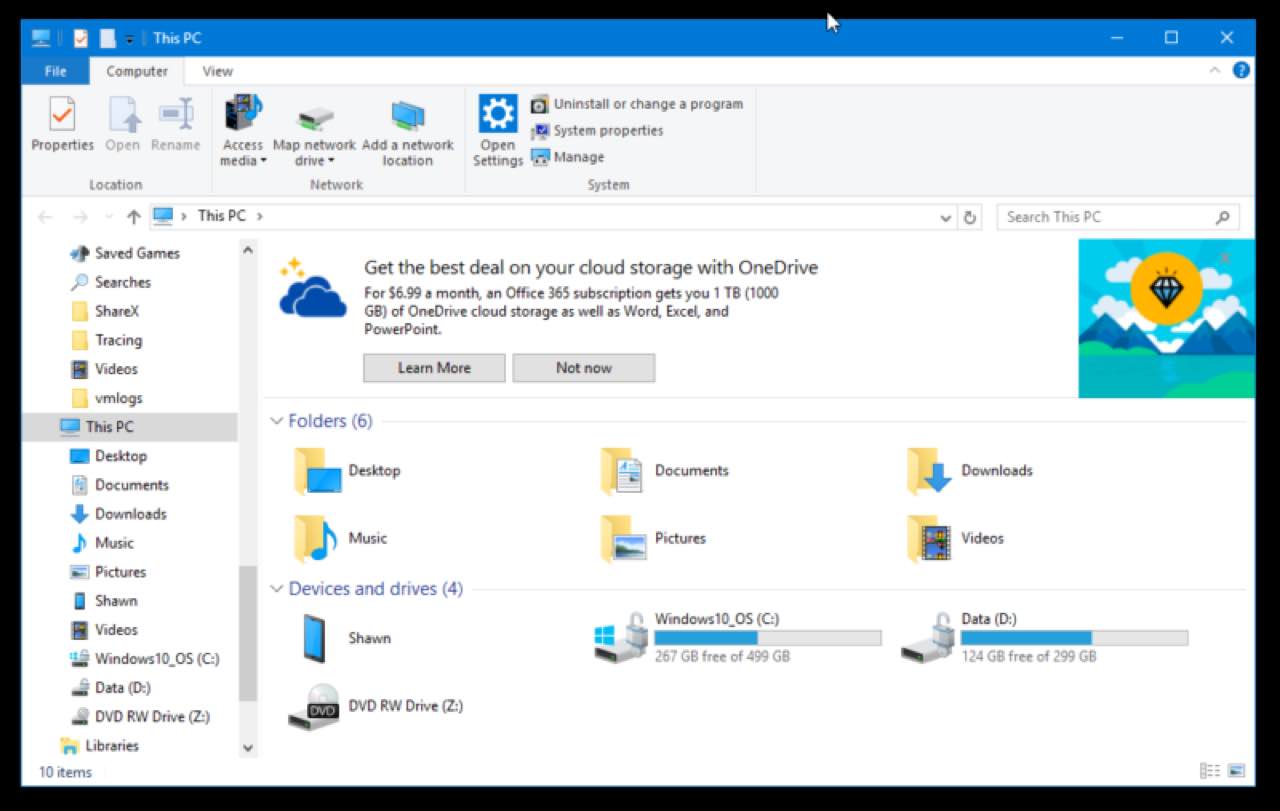Select Windows10_OS (C:) in navigation pane
Viewport: 1280px width, 811px height.
pos(145,659)
